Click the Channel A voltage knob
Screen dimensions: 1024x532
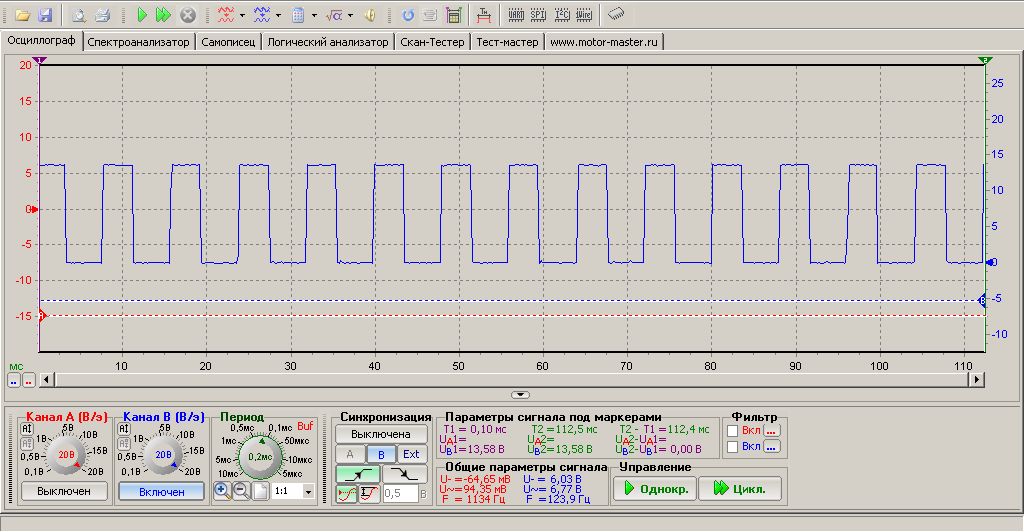[66, 454]
